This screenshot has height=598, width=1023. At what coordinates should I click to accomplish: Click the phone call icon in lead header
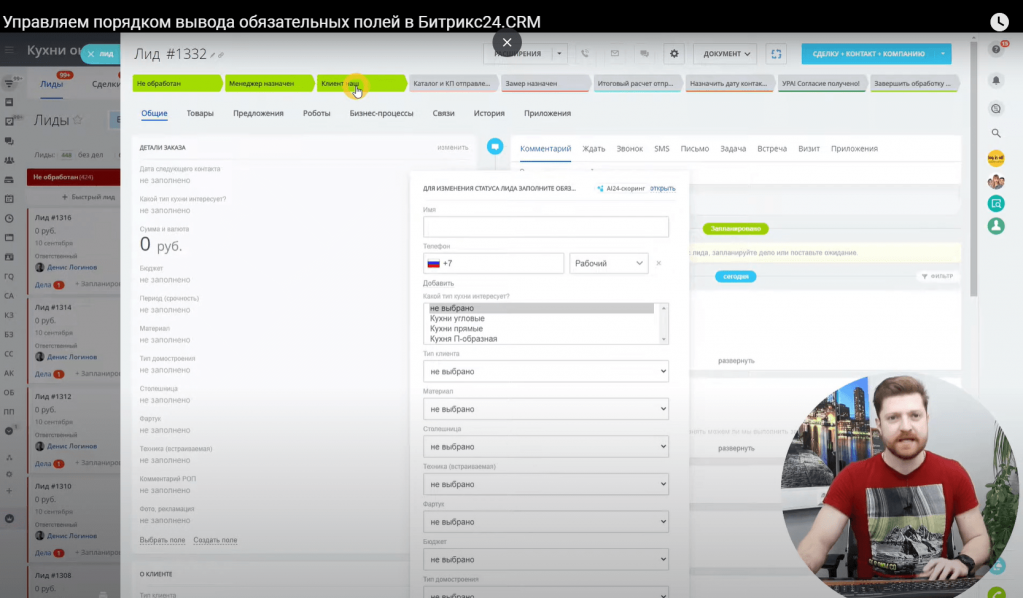[x=585, y=53]
